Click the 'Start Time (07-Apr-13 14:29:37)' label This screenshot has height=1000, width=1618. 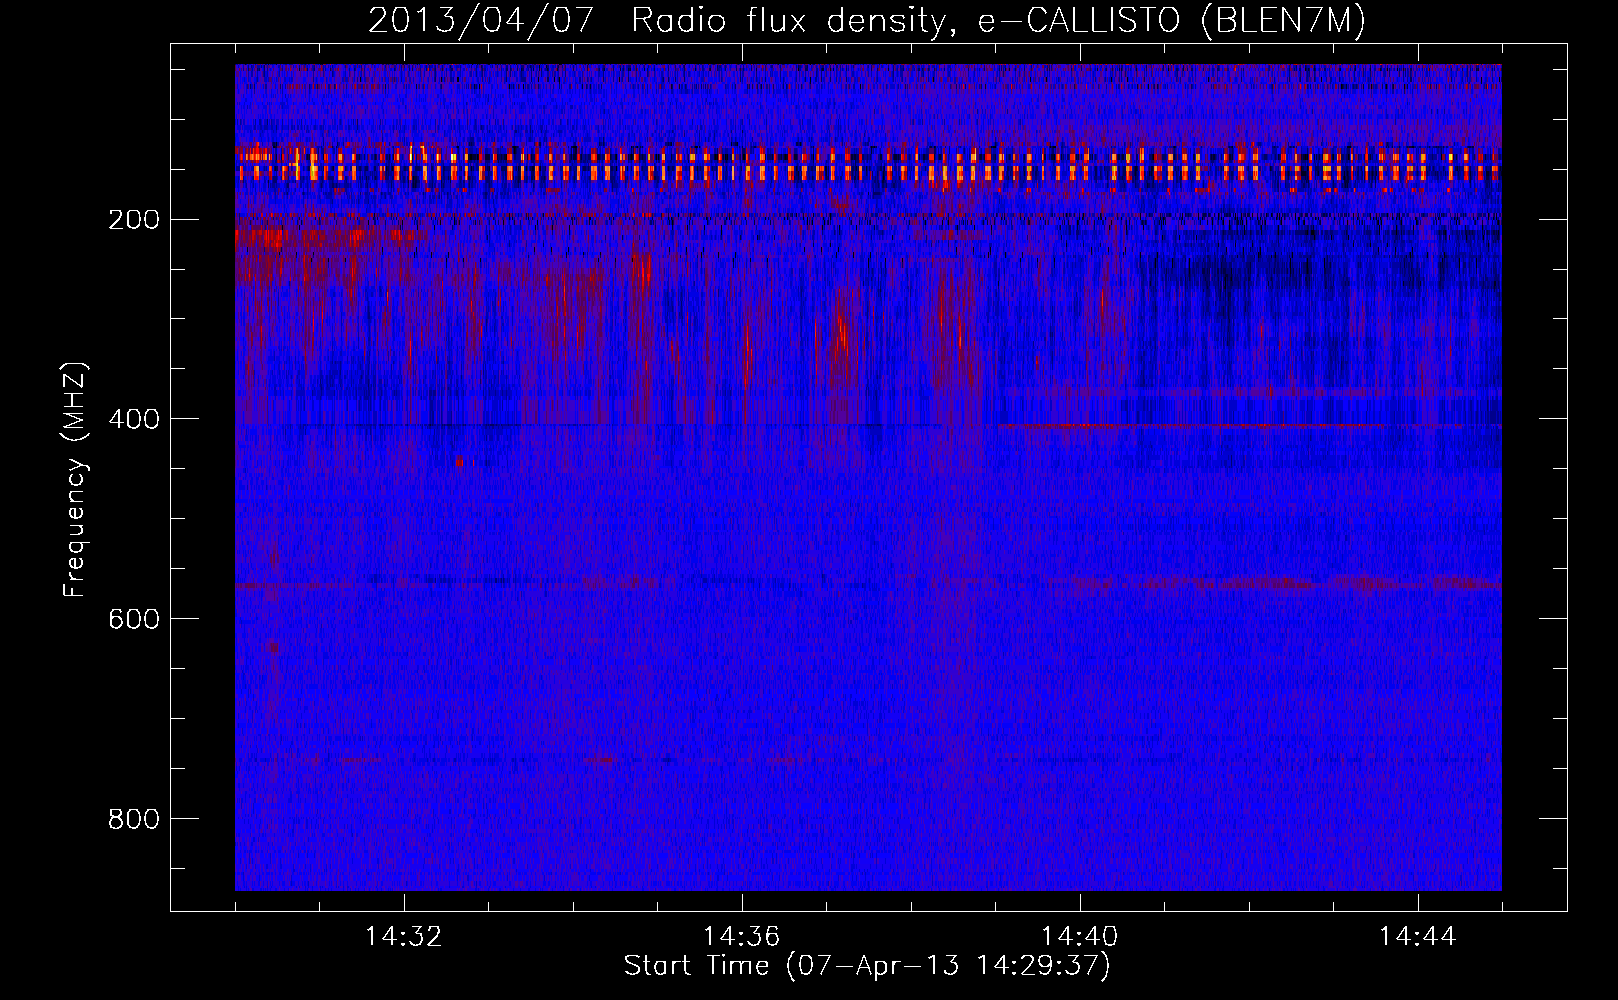(x=867, y=966)
